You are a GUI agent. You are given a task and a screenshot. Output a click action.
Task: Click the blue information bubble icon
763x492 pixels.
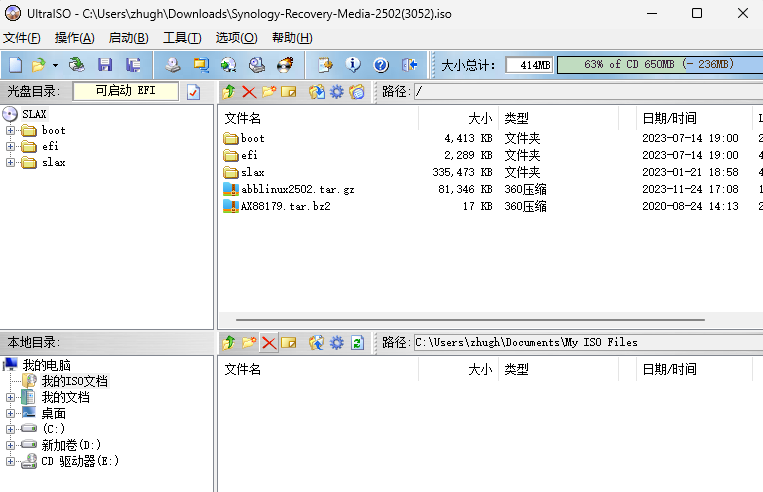tap(353, 65)
